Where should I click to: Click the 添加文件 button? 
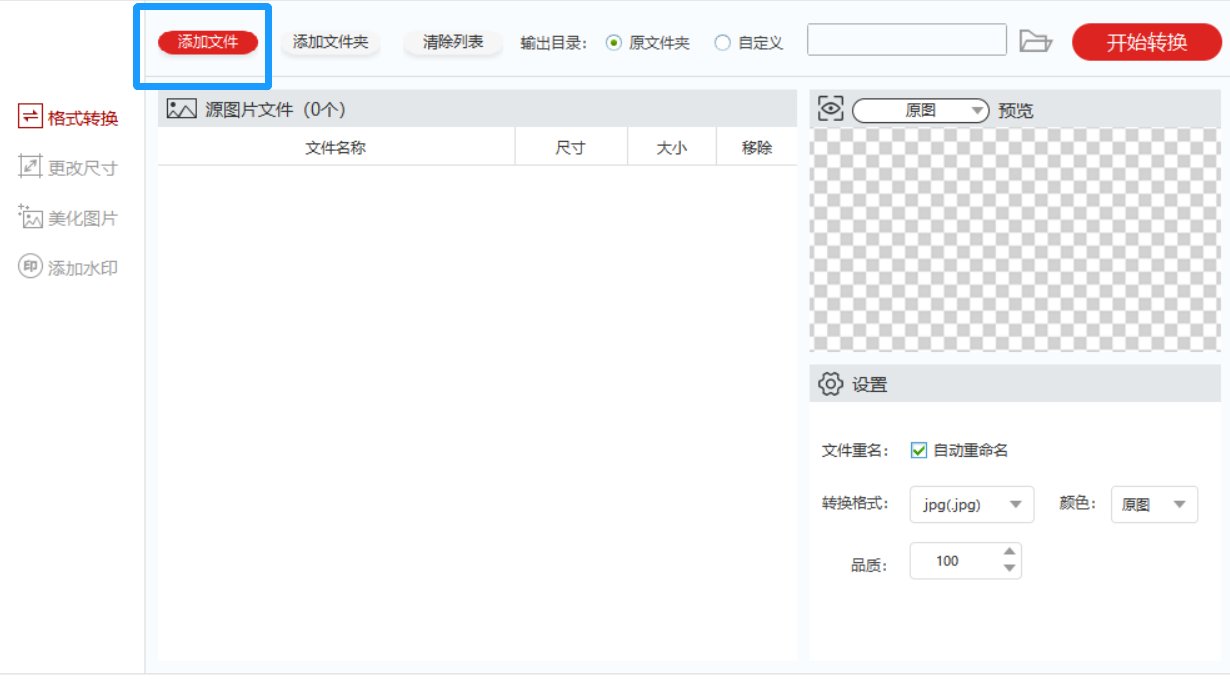[x=208, y=42]
